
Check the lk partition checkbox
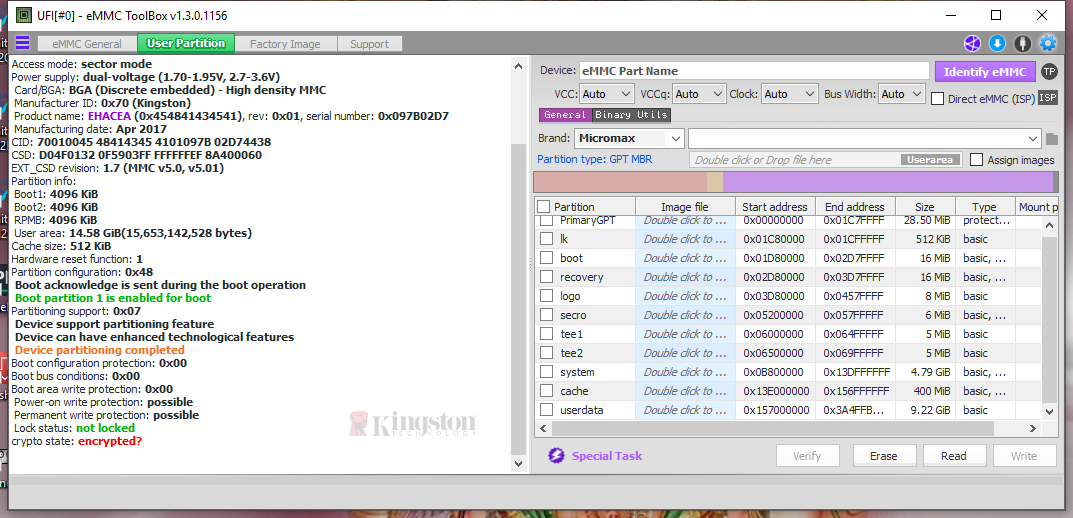click(x=546, y=239)
